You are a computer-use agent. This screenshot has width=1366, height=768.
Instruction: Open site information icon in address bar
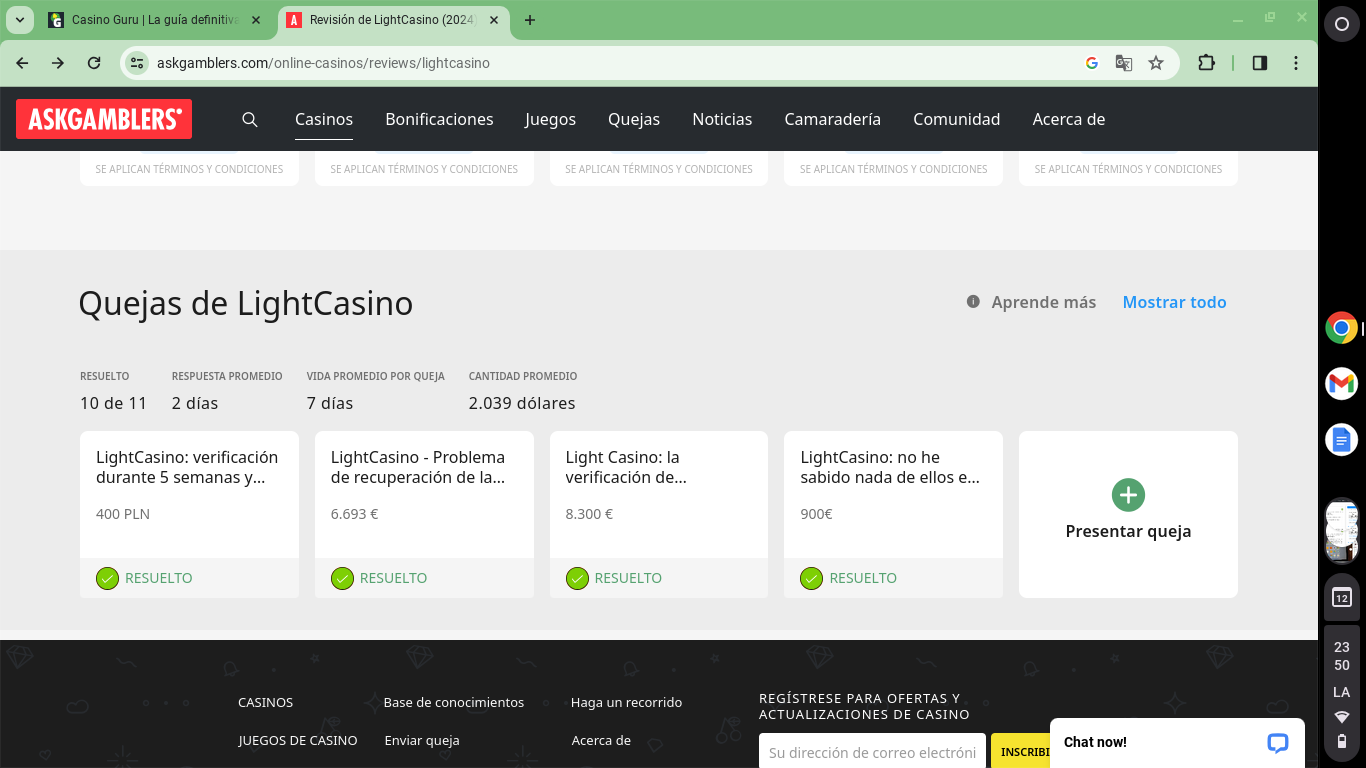coord(138,63)
